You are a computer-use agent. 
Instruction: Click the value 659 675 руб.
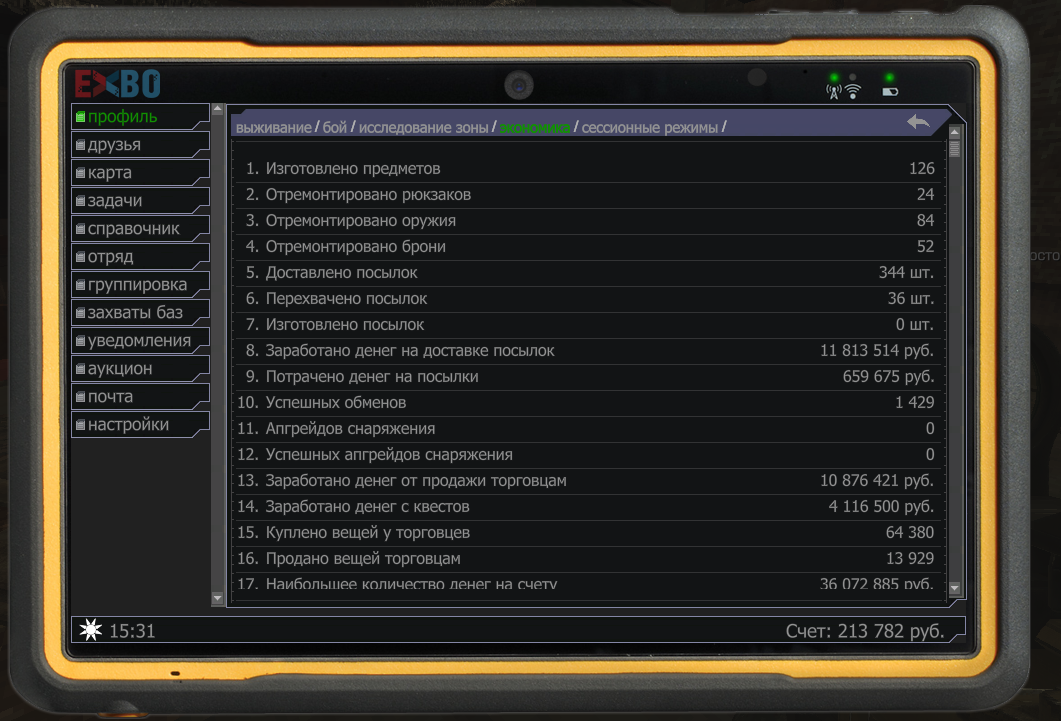point(888,377)
